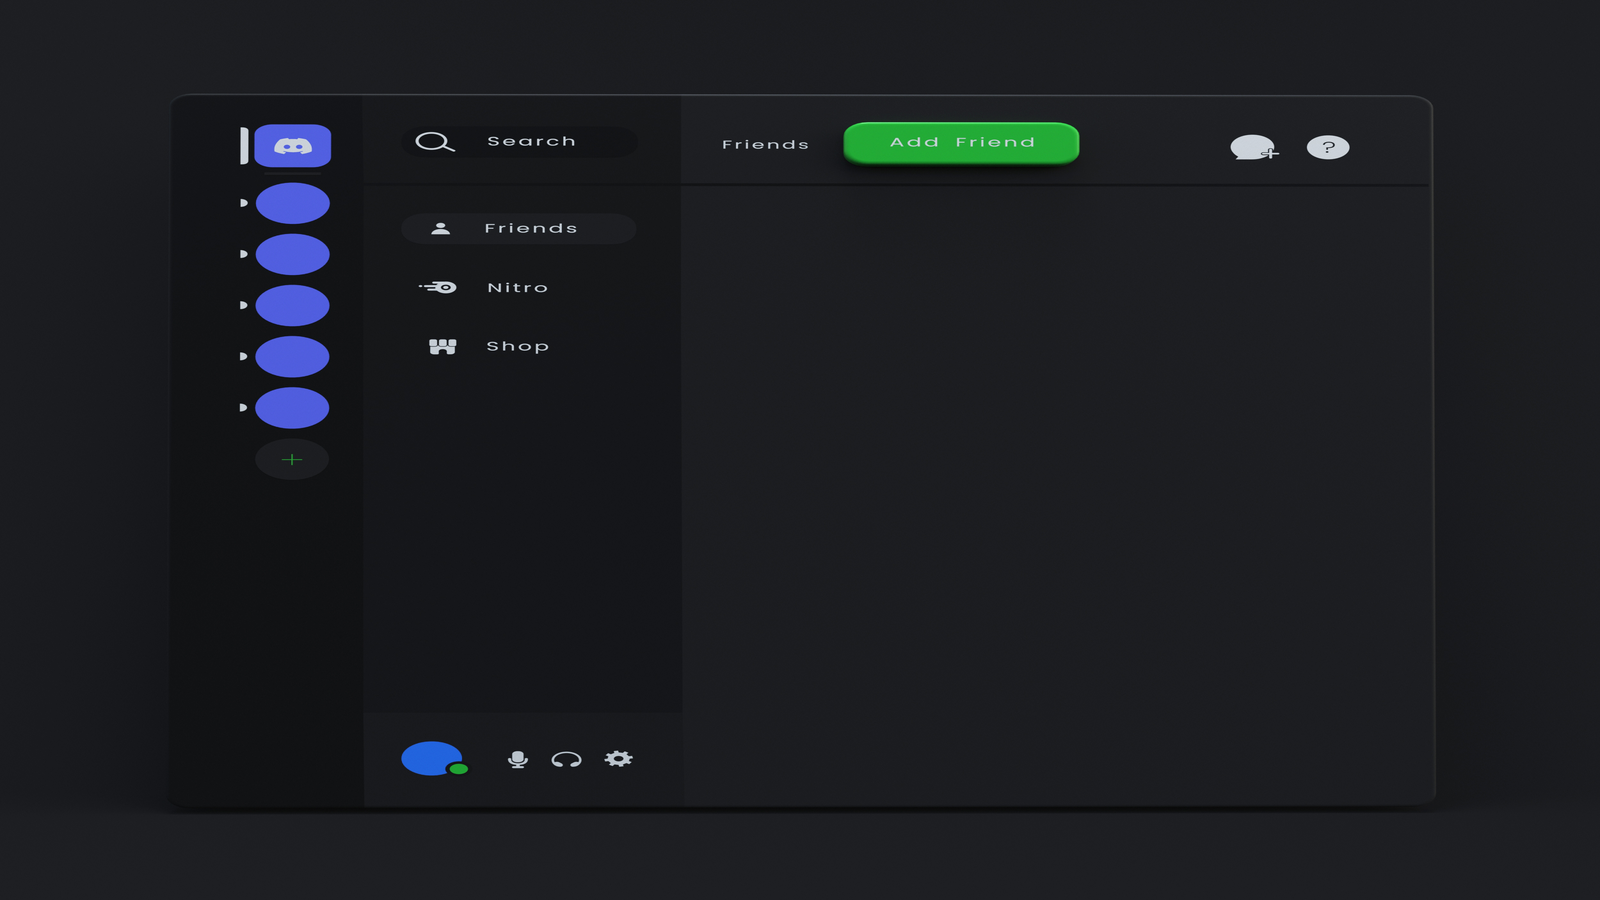
Task: Deafen audio using the headphones icon
Action: click(x=565, y=759)
